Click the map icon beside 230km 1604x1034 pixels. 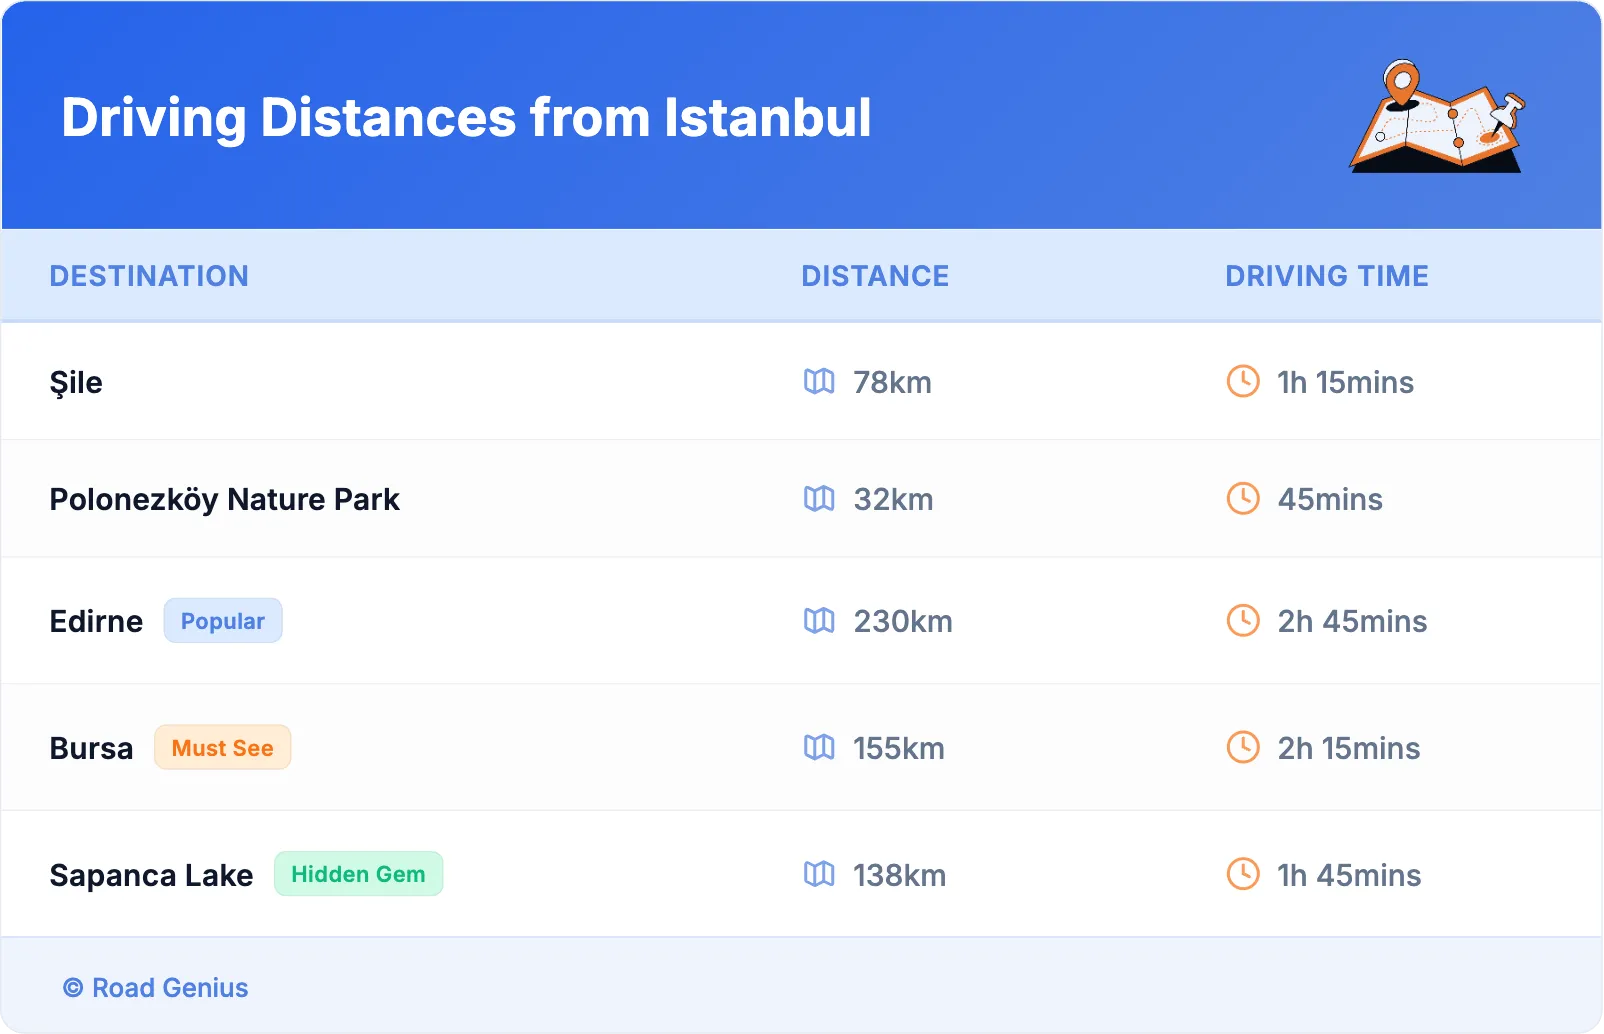coord(819,620)
